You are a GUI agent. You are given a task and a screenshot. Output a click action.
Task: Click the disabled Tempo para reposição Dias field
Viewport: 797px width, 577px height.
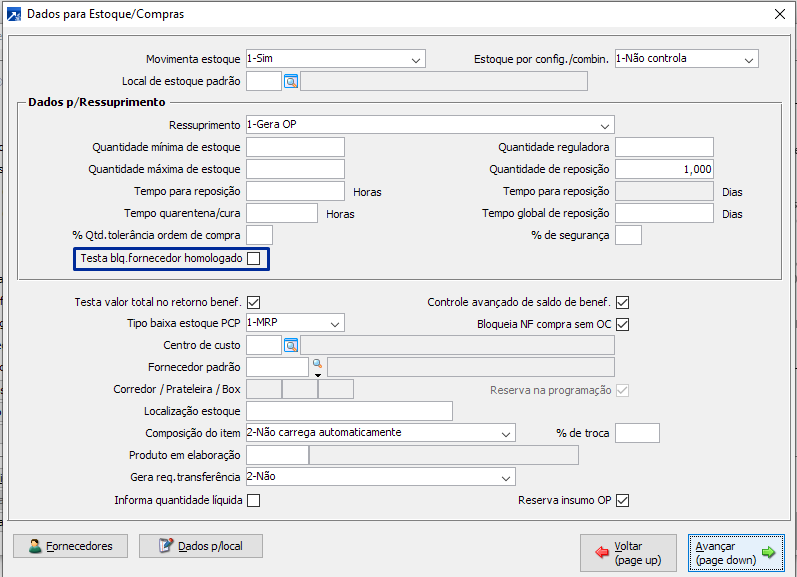[664, 191]
